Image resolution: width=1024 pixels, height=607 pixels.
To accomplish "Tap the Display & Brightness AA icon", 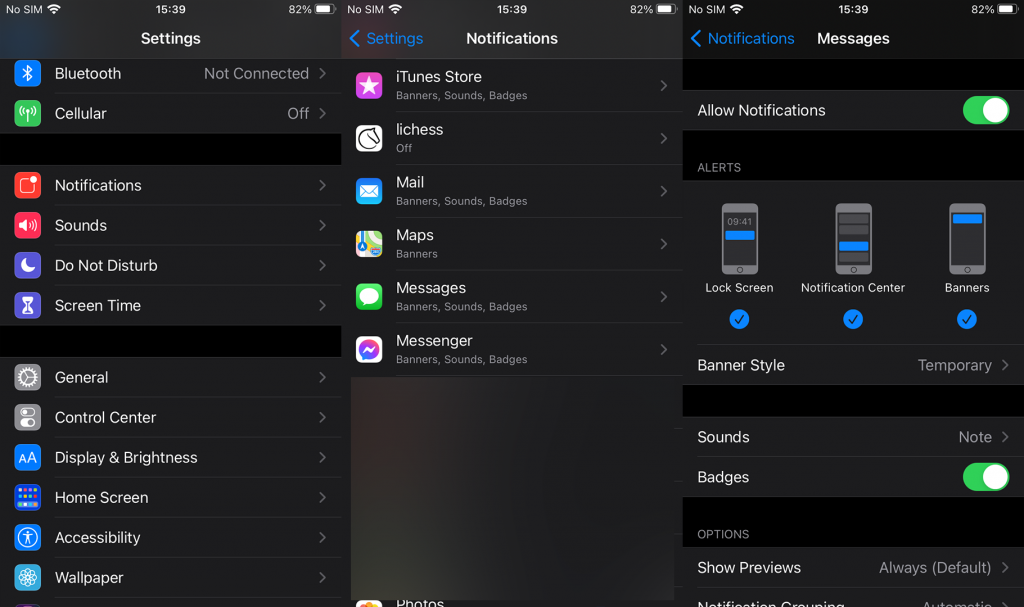I will pos(27,457).
